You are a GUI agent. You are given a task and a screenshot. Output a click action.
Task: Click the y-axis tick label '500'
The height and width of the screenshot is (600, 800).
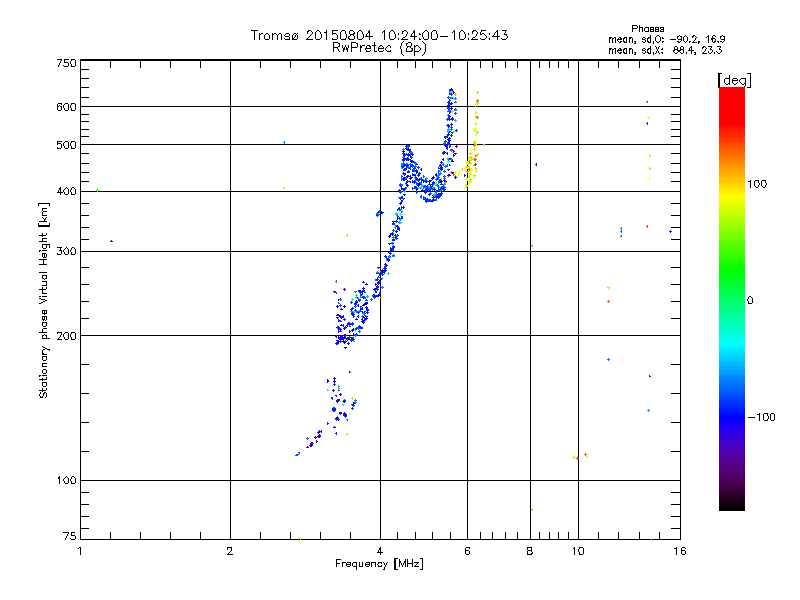[66, 145]
